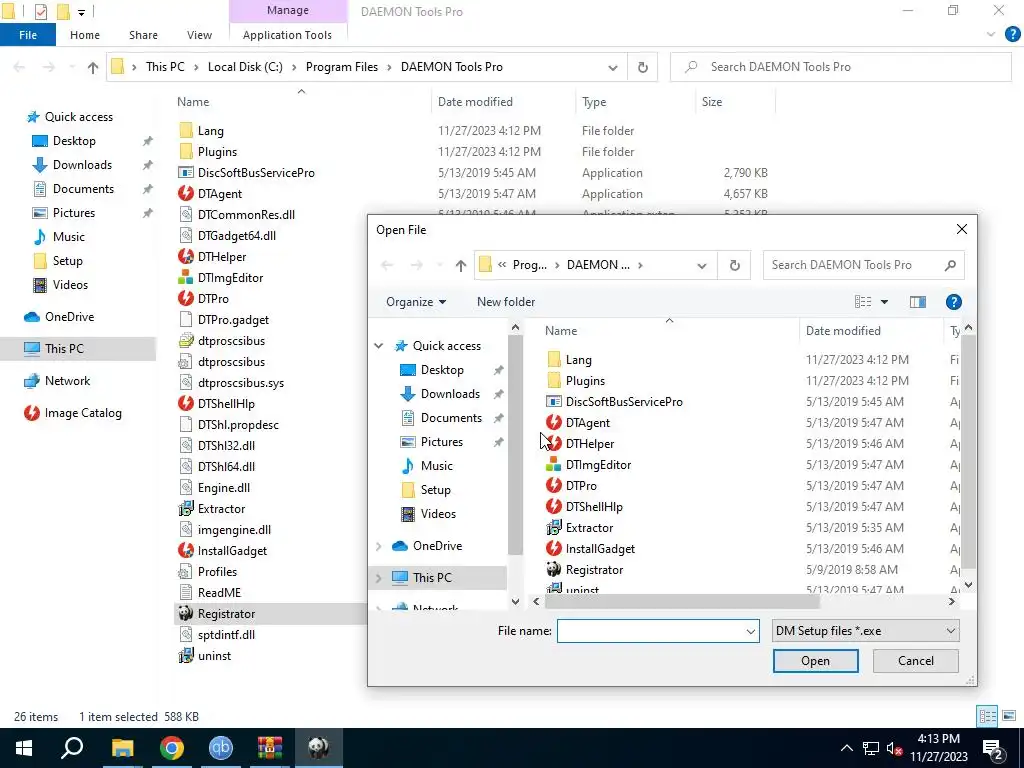Click the dialog navigation pane scrollbar
The width and height of the screenshot is (1024, 768).
[x=515, y=444]
